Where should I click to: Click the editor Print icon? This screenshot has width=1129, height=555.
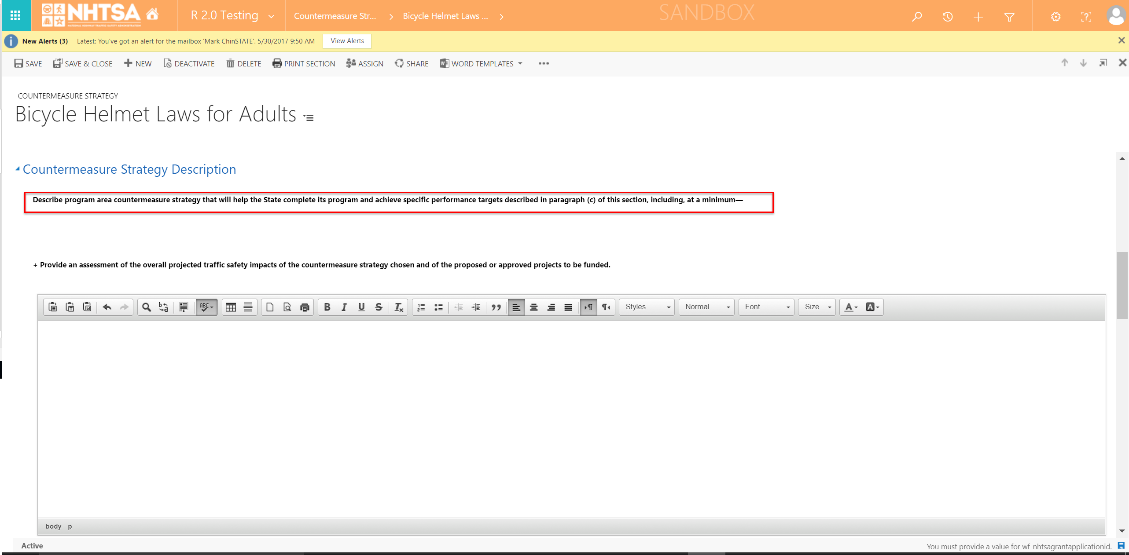coord(305,307)
